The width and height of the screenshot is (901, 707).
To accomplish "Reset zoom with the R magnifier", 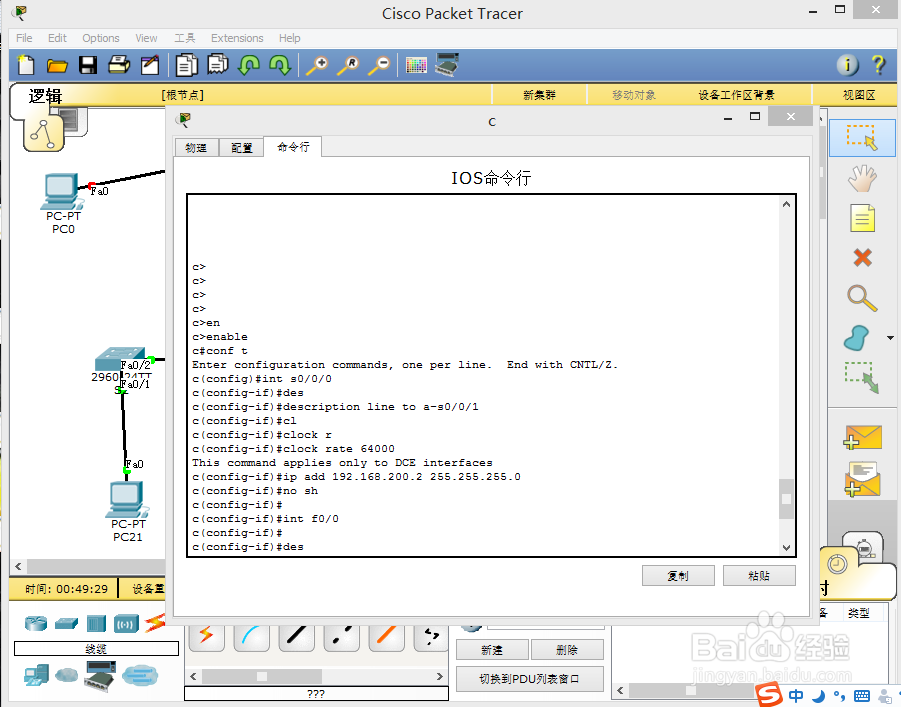I will pos(348,65).
